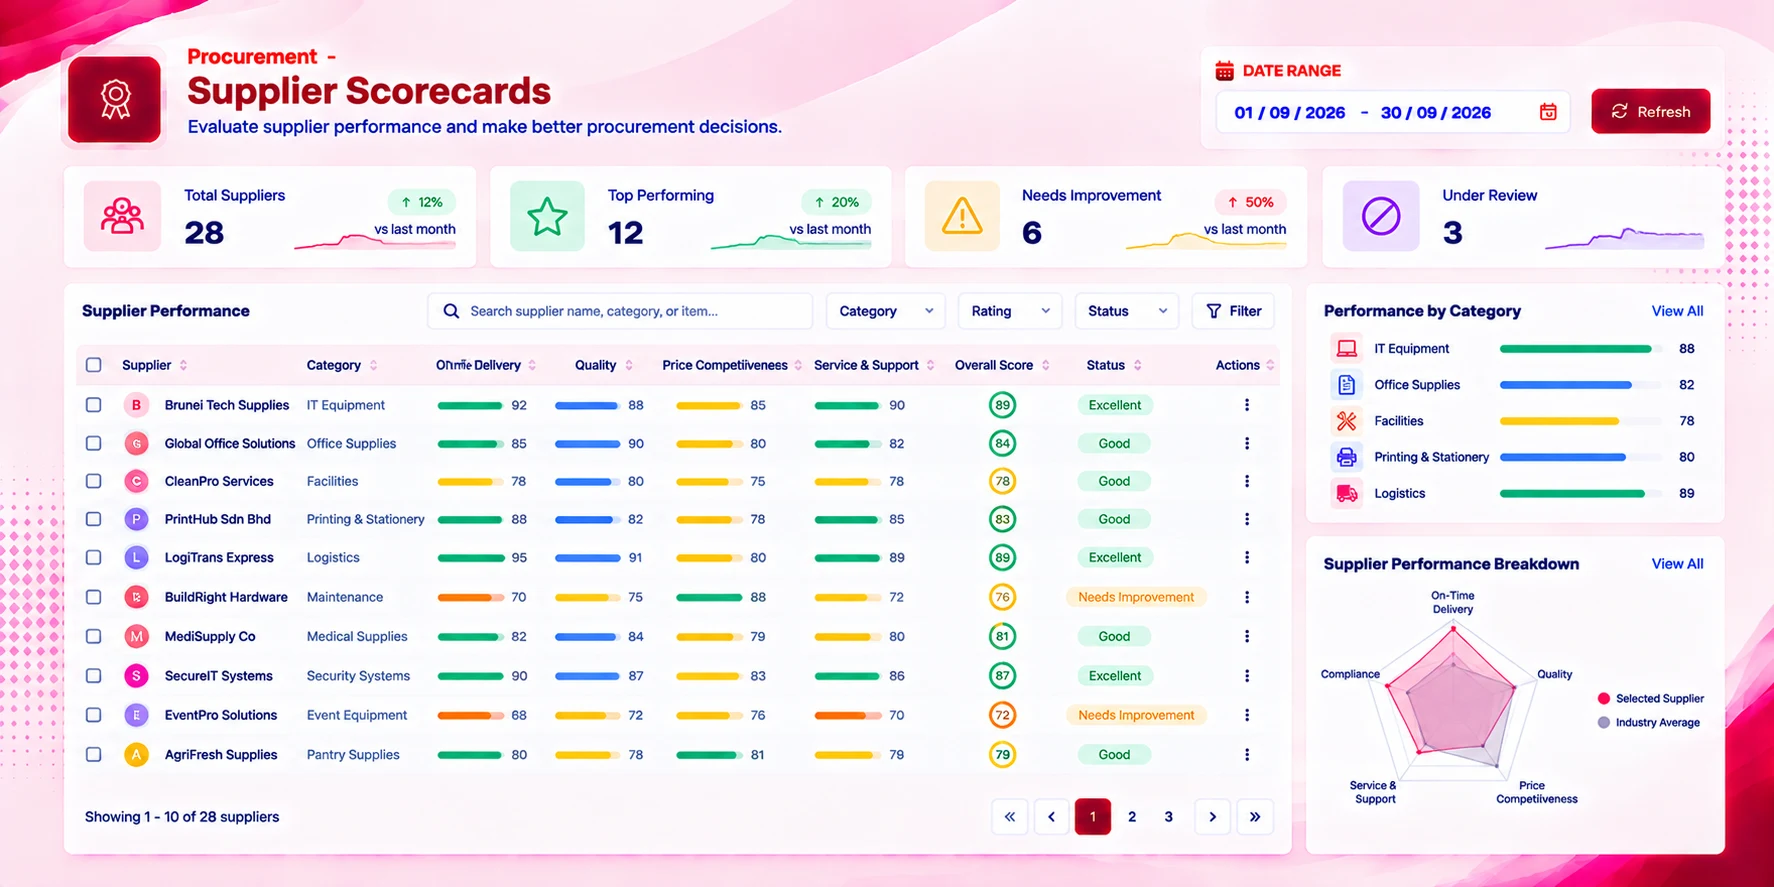Check the MediSupply Co row checkbox
The width and height of the screenshot is (1774, 887).
(x=94, y=636)
